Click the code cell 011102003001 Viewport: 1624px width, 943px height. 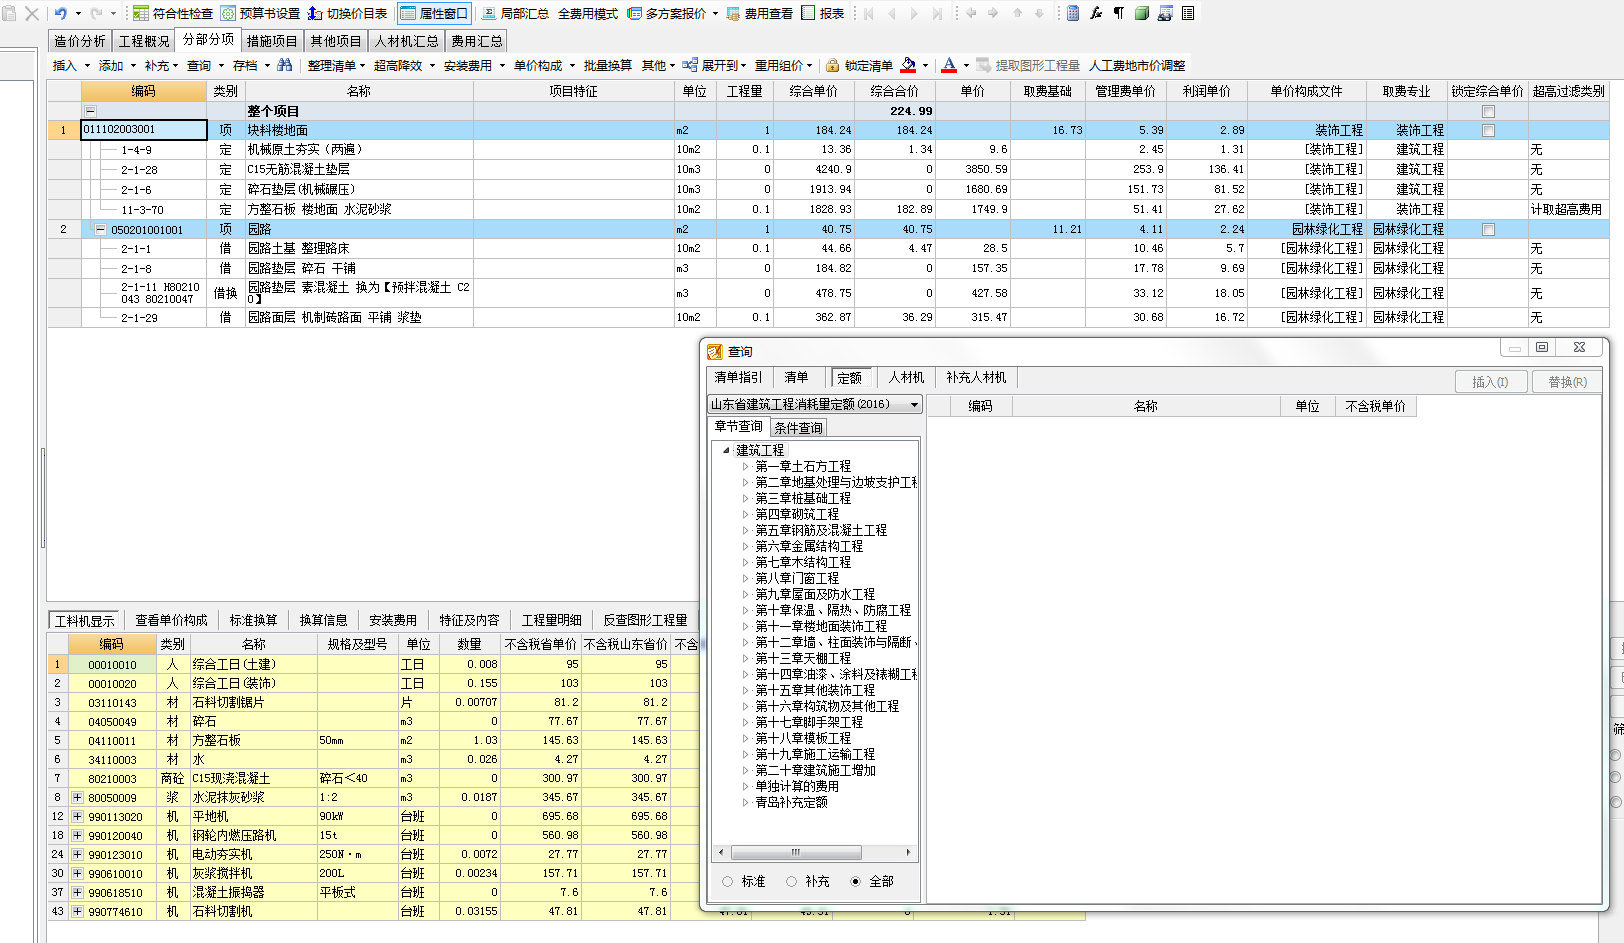143,130
